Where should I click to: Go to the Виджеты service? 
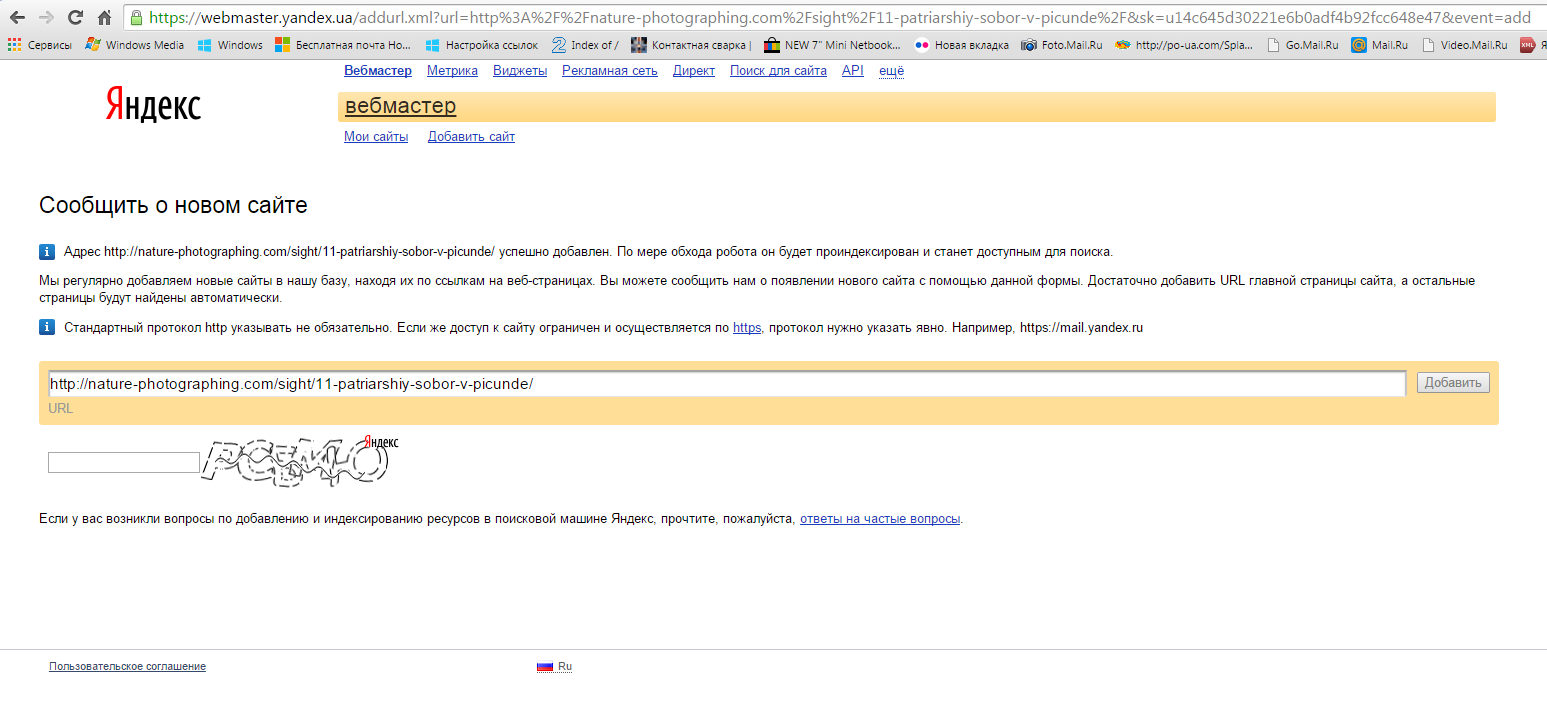520,71
